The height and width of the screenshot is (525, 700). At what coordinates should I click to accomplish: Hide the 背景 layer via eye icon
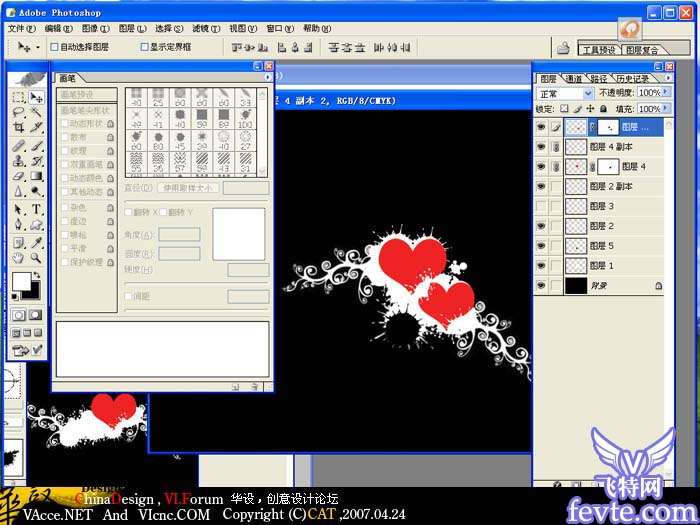click(x=541, y=286)
